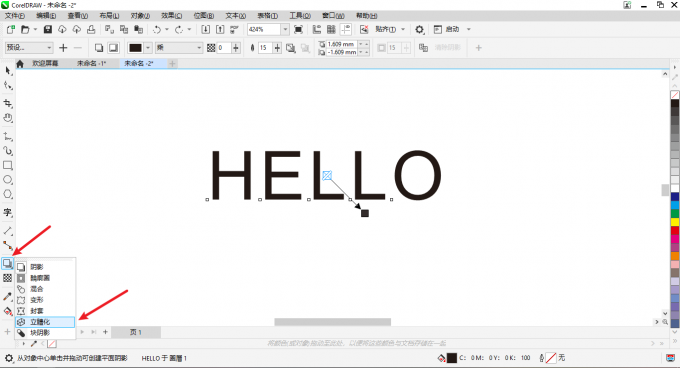680x368 pixels.
Task: Choose 阴影 Drop Shadow from flyout
Action: click(x=45, y=267)
